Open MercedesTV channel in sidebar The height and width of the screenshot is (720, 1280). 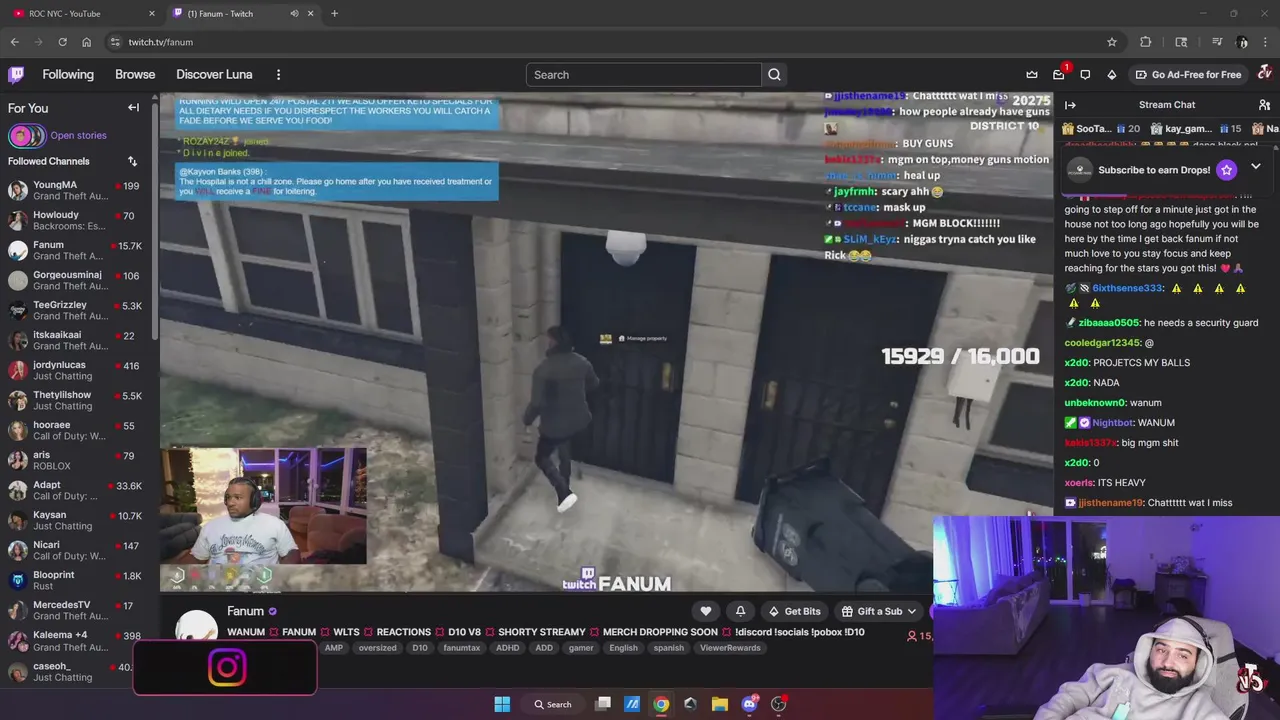click(x=77, y=610)
